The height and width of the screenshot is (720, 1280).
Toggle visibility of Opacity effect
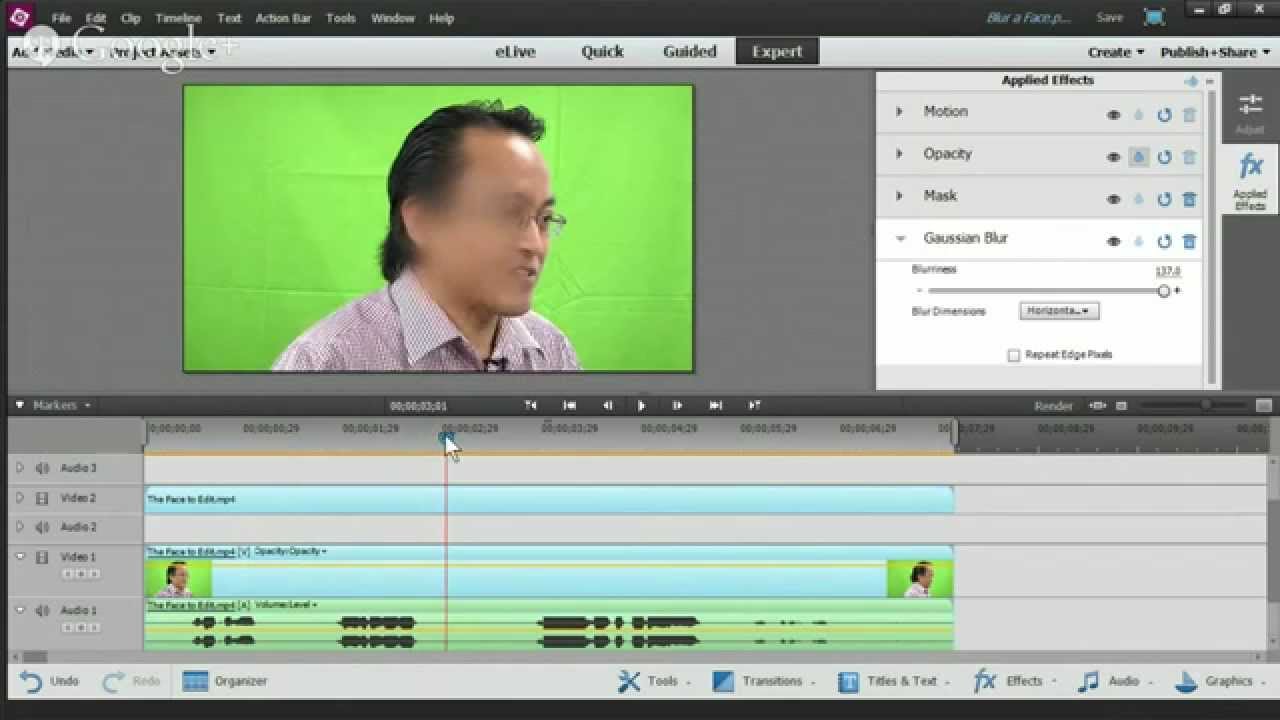point(1113,157)
